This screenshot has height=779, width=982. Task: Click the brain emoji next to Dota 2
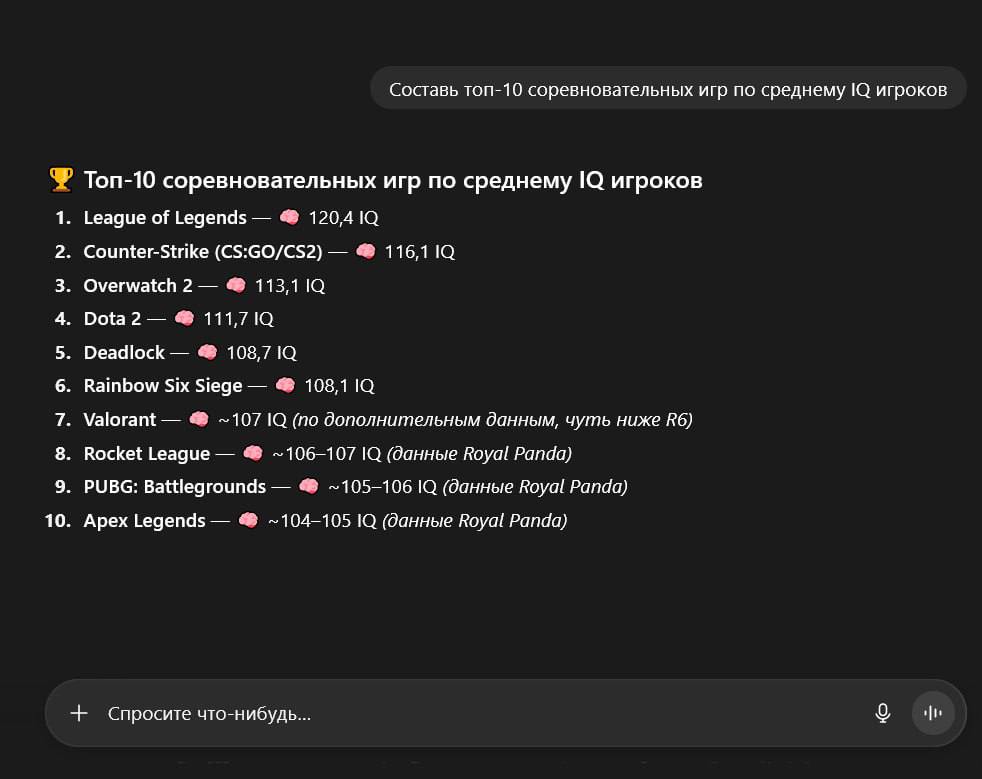(184, 319)
